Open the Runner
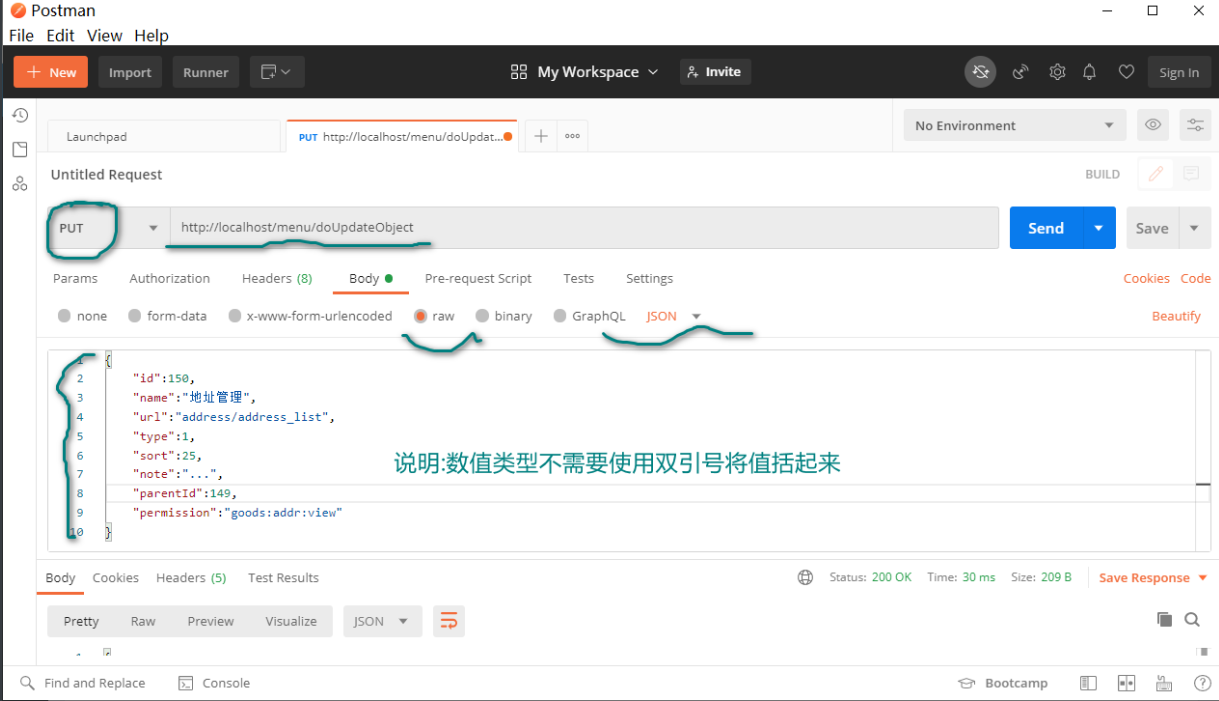This screenshot has height=701, width=1219. pos(206,72)
